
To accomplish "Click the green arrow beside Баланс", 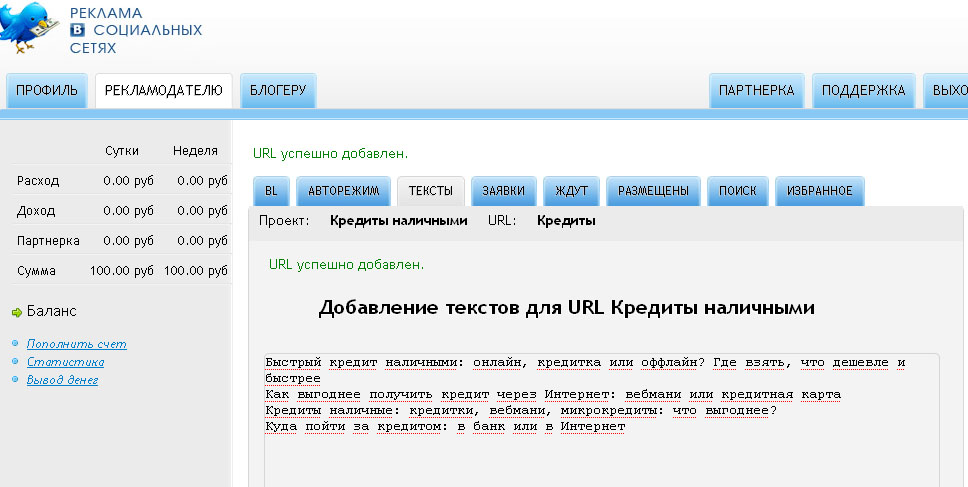I will [x=17, y=313].
